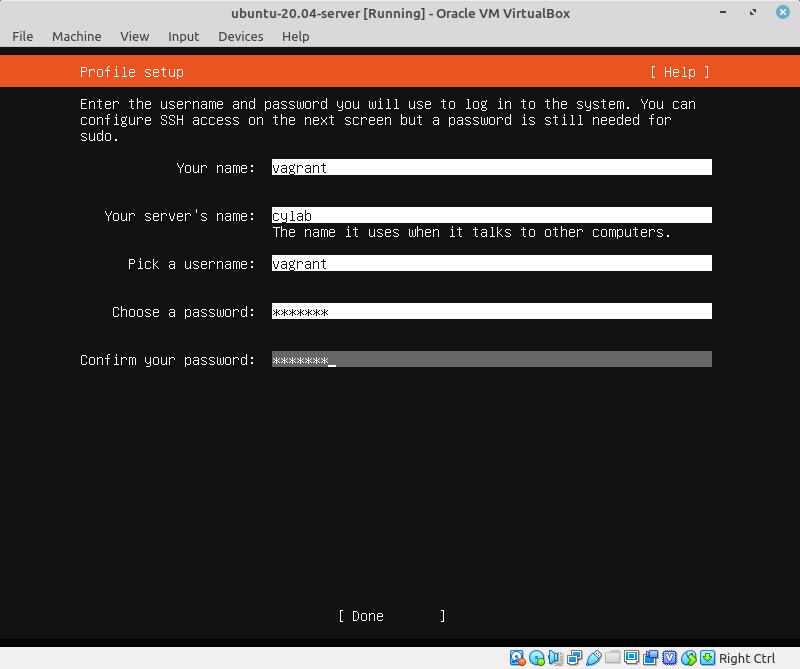Click the USB devices status icon
800x669 pixels.
click(x=593, y=658)
